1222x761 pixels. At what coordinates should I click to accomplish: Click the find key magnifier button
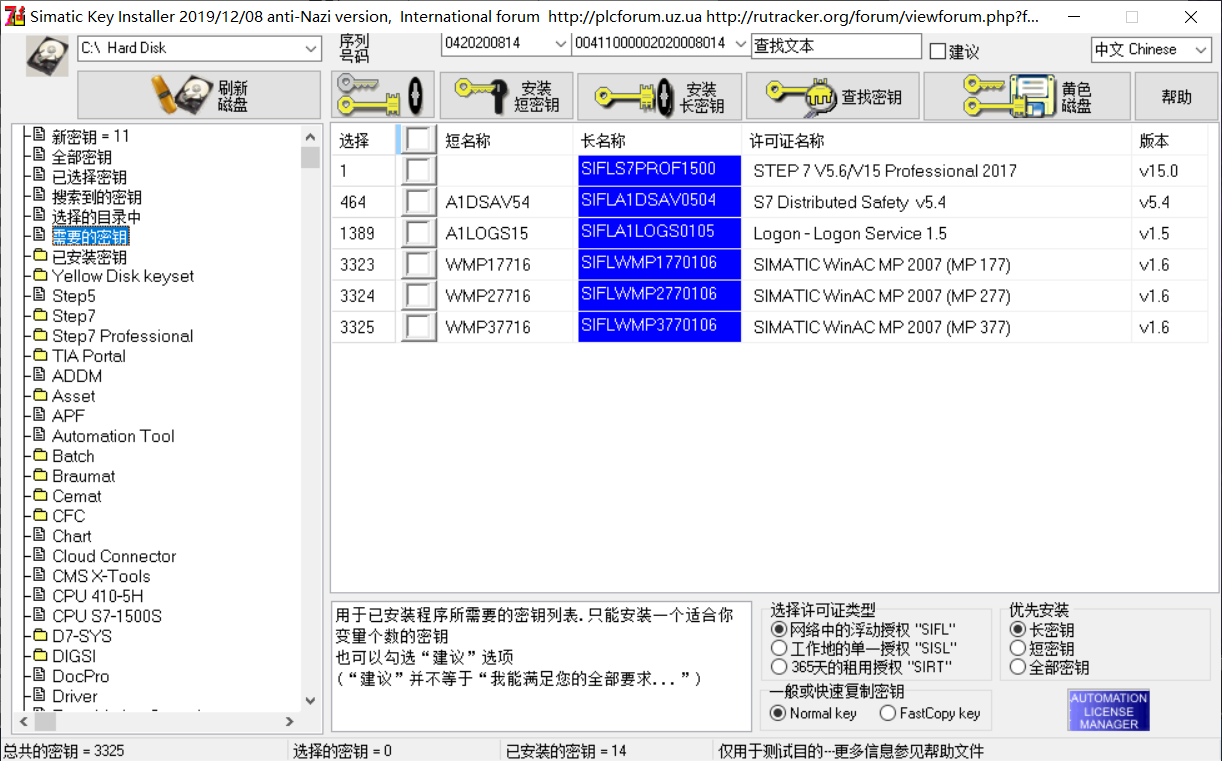833,96
